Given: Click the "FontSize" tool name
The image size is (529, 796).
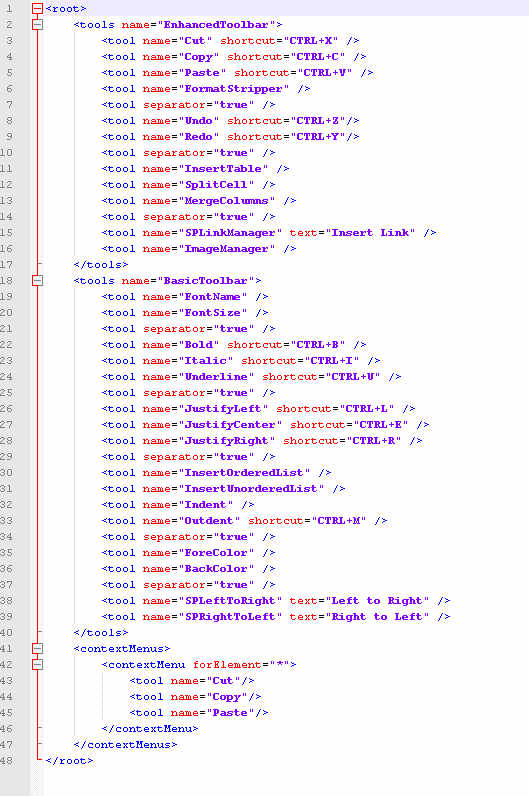Looking at the screenshot, I should click(213, 312).
